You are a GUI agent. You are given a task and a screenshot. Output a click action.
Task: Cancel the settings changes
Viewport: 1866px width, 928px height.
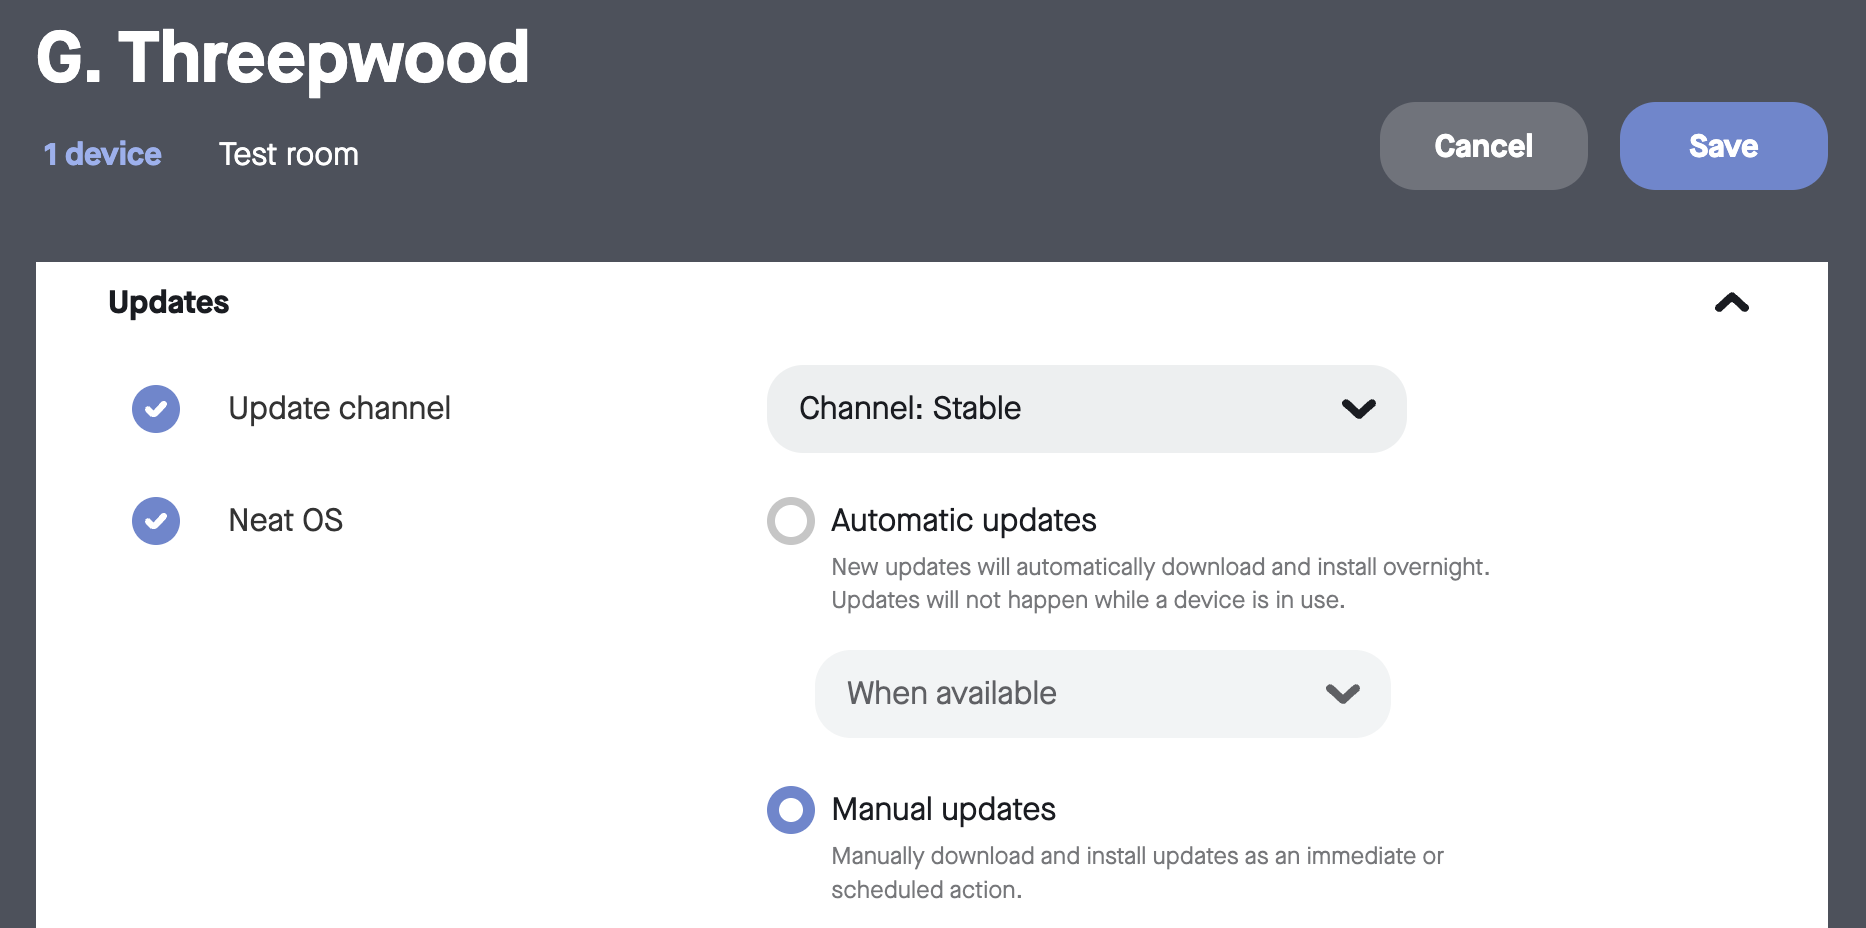tap(1483, 146)
